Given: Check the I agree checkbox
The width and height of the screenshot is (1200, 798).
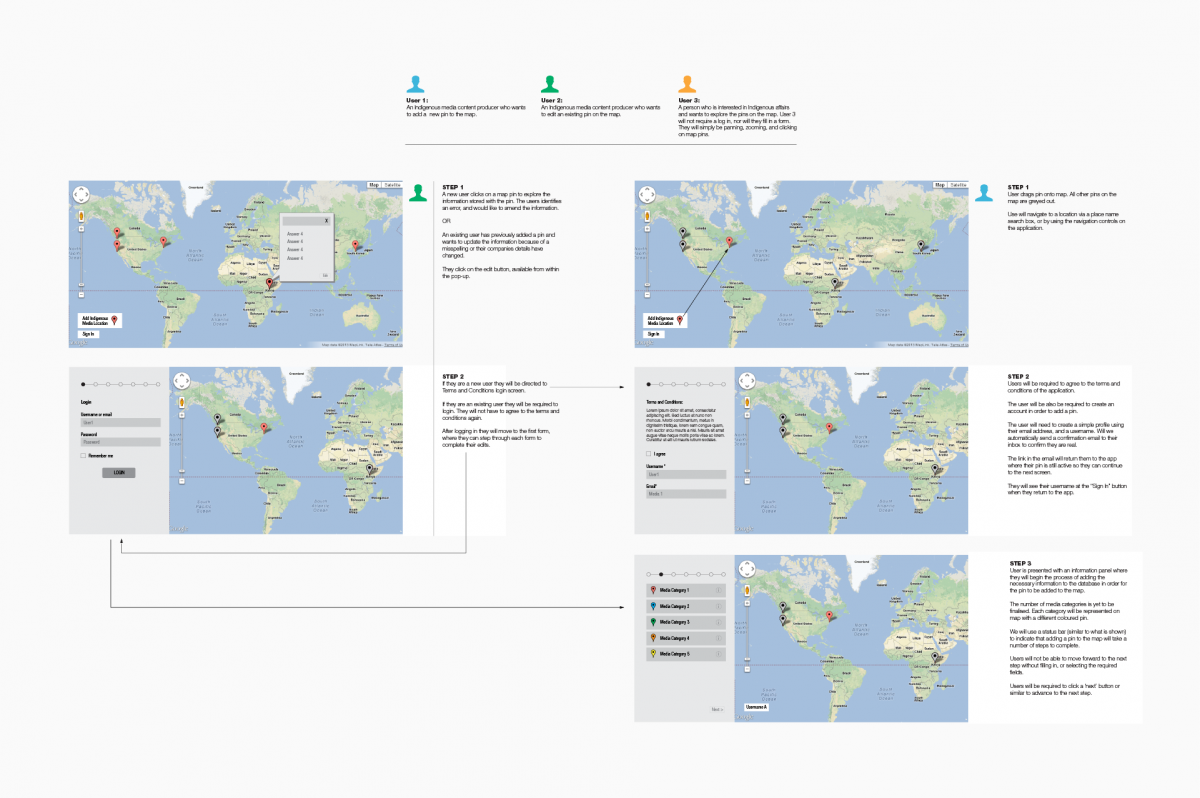Looking at the screenshot, I should pos(649,453).
